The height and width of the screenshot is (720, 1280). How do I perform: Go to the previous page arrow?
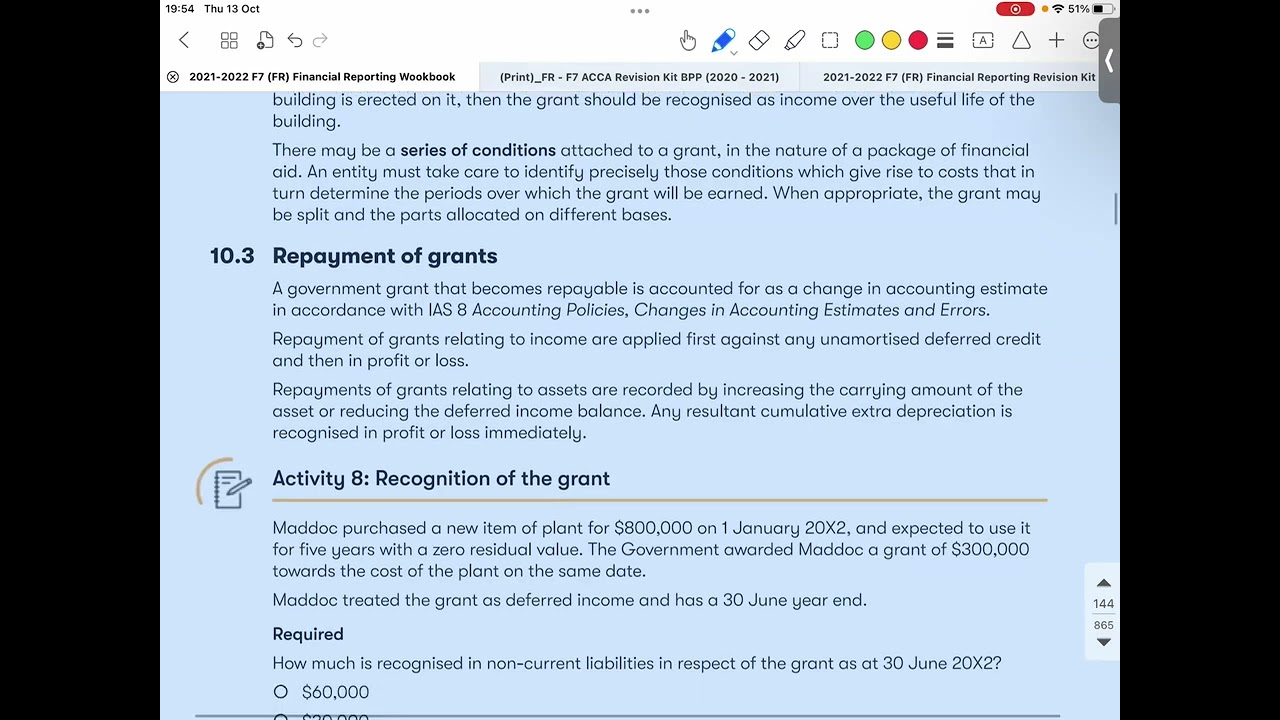pyautogui.click(x=1104, y=583)
